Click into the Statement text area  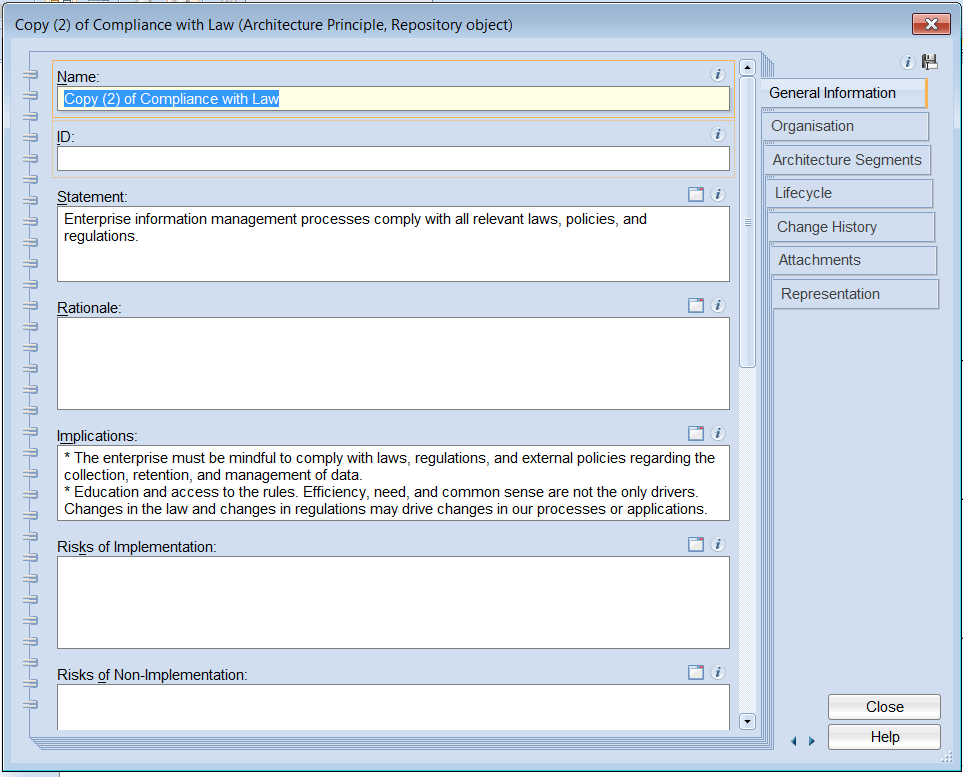[x=393, y=244]
